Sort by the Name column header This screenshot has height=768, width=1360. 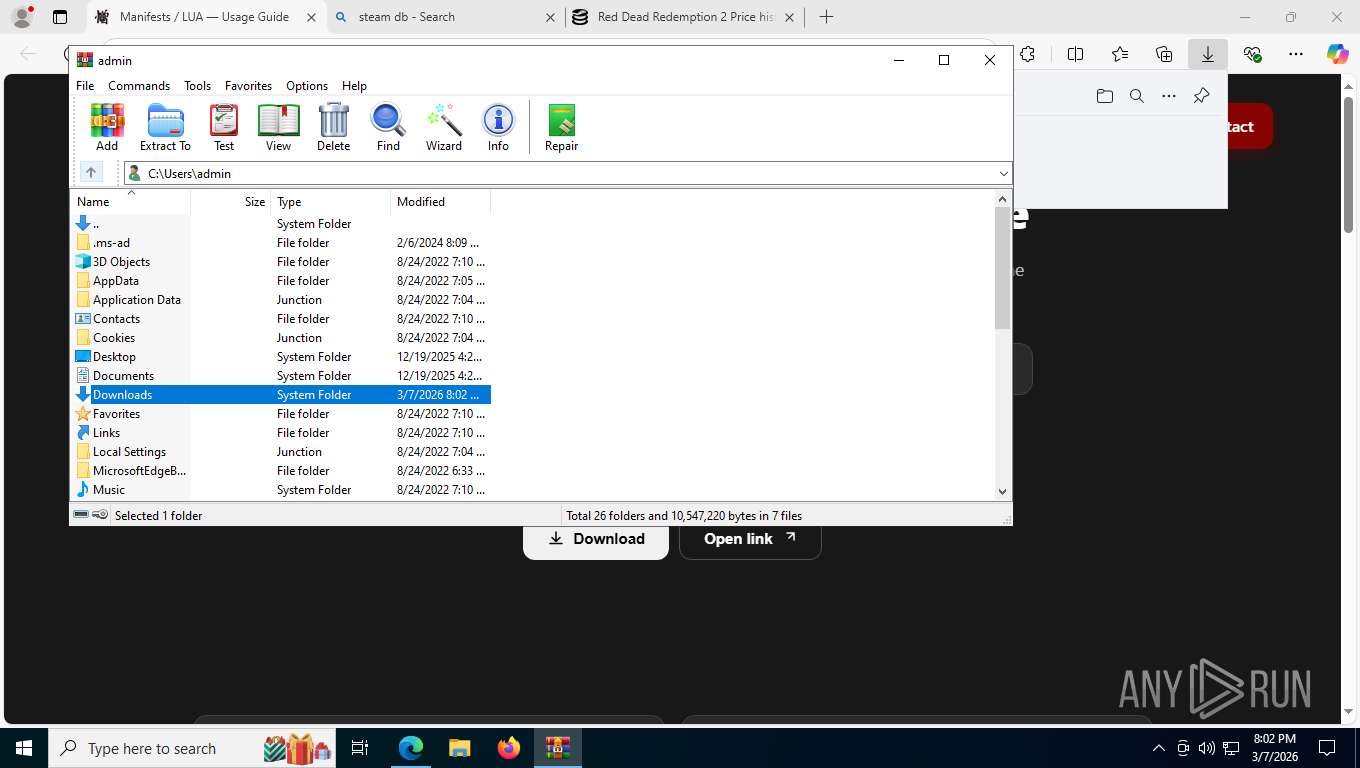tap(130, 202)
